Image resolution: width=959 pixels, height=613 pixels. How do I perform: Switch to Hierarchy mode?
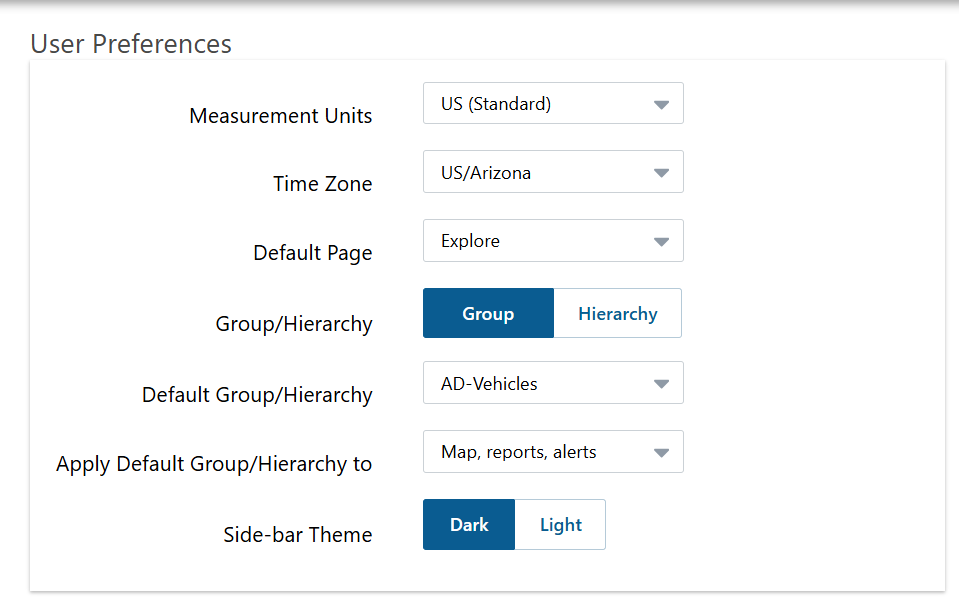pos(618,313)
